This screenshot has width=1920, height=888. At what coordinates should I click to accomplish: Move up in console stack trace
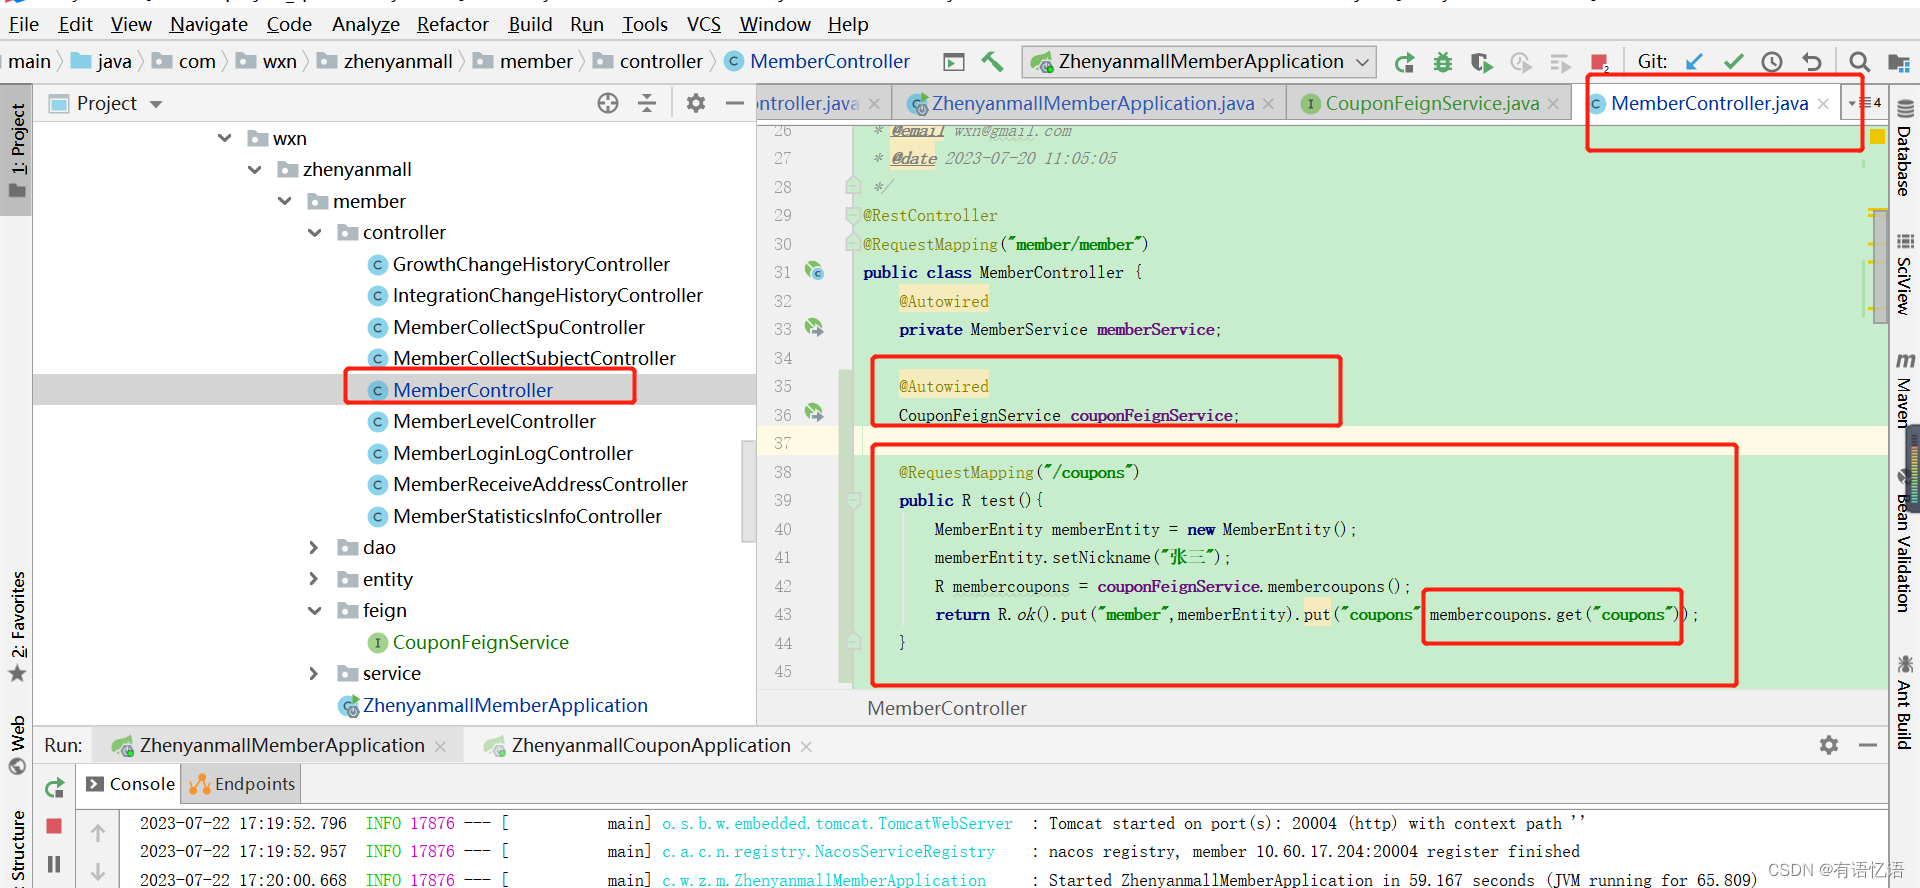[98, 832]
